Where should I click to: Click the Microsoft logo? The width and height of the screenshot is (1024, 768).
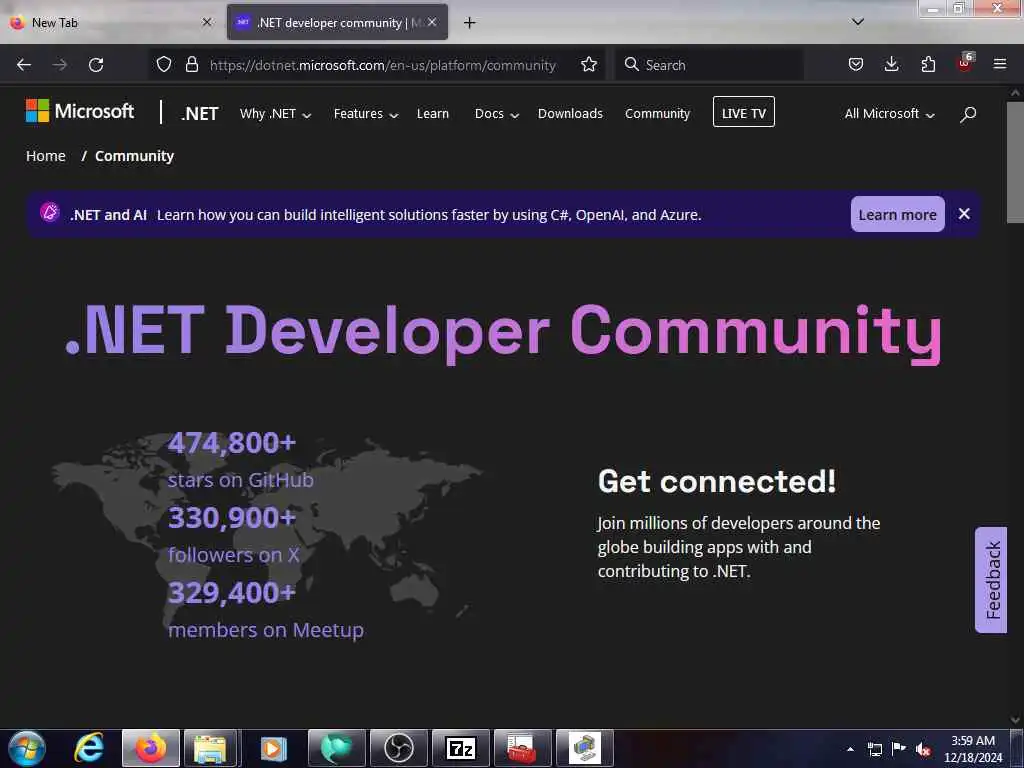click(80, 111)
